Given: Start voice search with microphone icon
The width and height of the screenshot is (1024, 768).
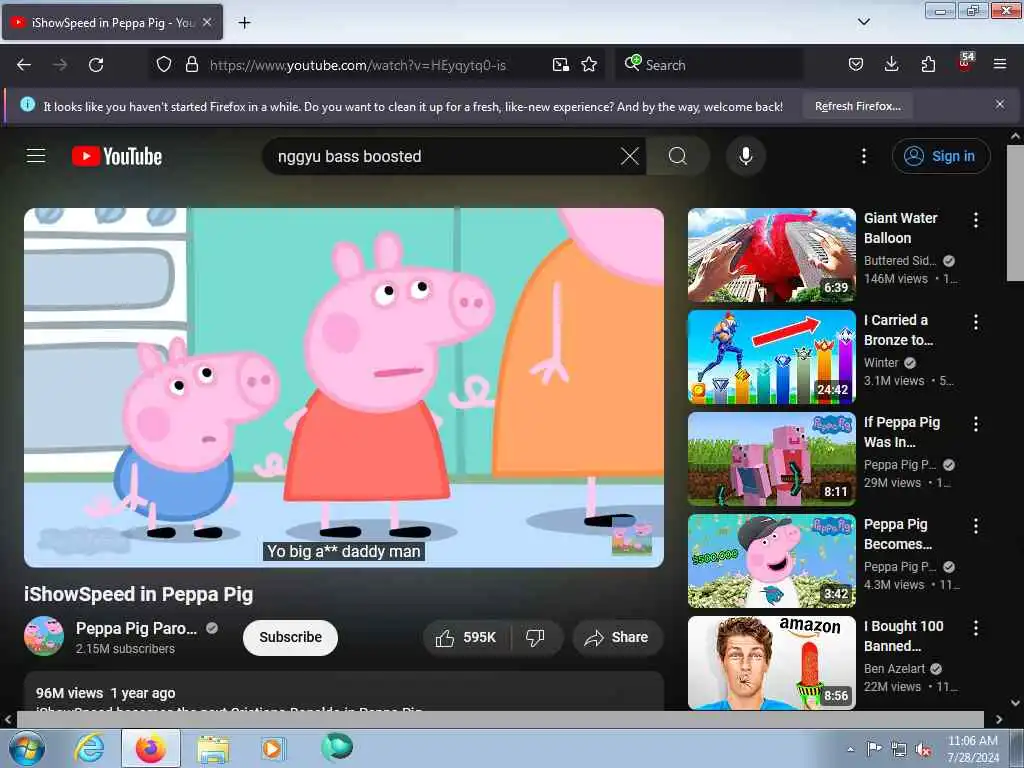Looking at the screenshot, I should click(745, 156).
